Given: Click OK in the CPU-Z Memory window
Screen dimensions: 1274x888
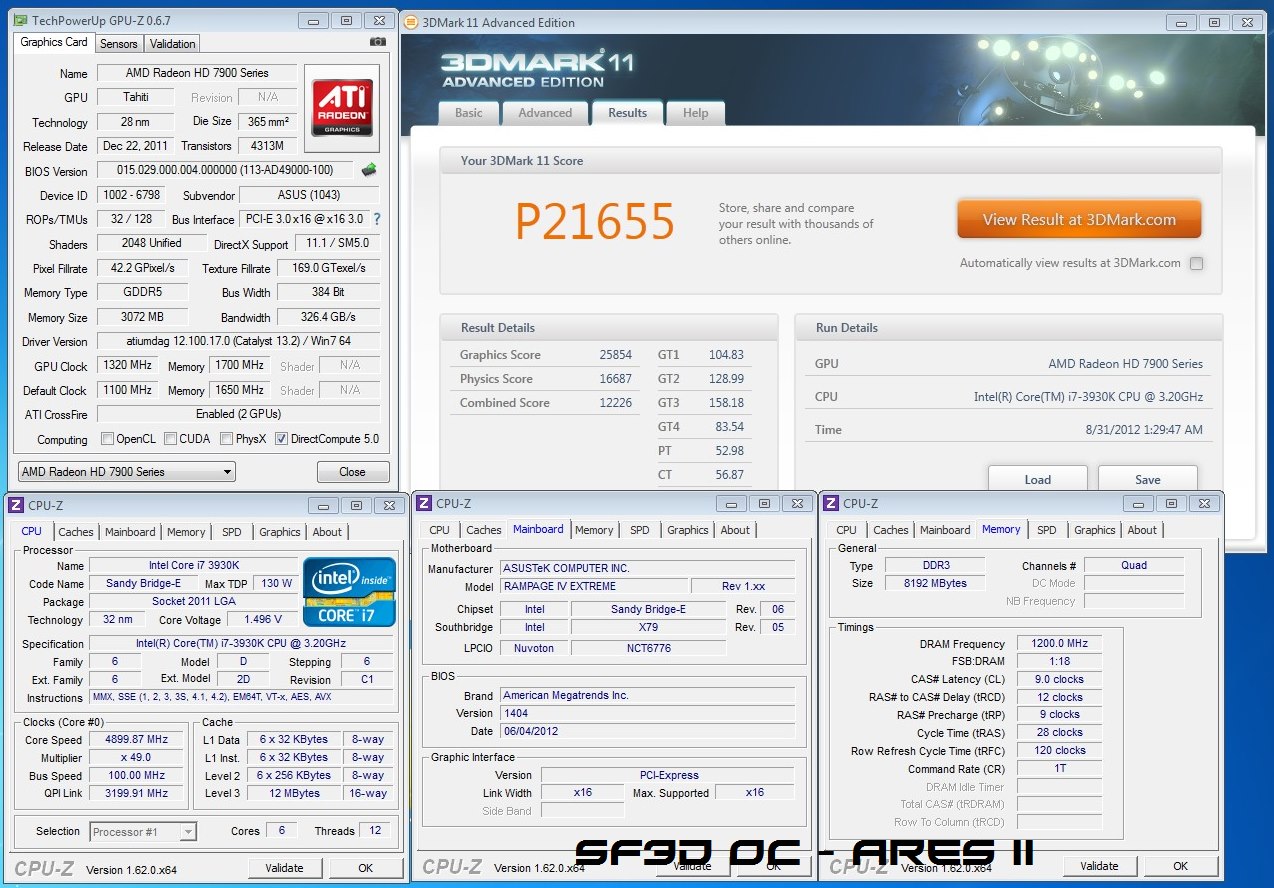Looking at the screenshot, I should click(1181, 866).
